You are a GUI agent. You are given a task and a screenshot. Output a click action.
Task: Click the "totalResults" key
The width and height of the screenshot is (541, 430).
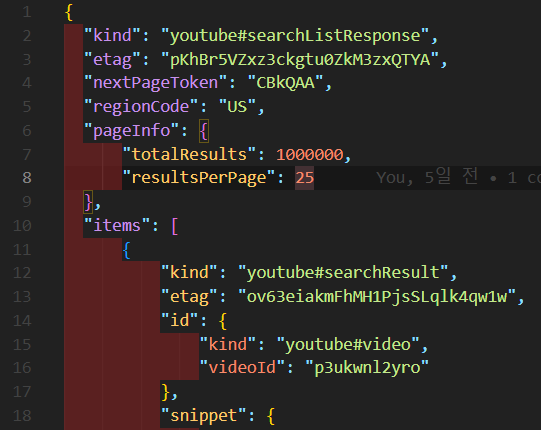189,154
